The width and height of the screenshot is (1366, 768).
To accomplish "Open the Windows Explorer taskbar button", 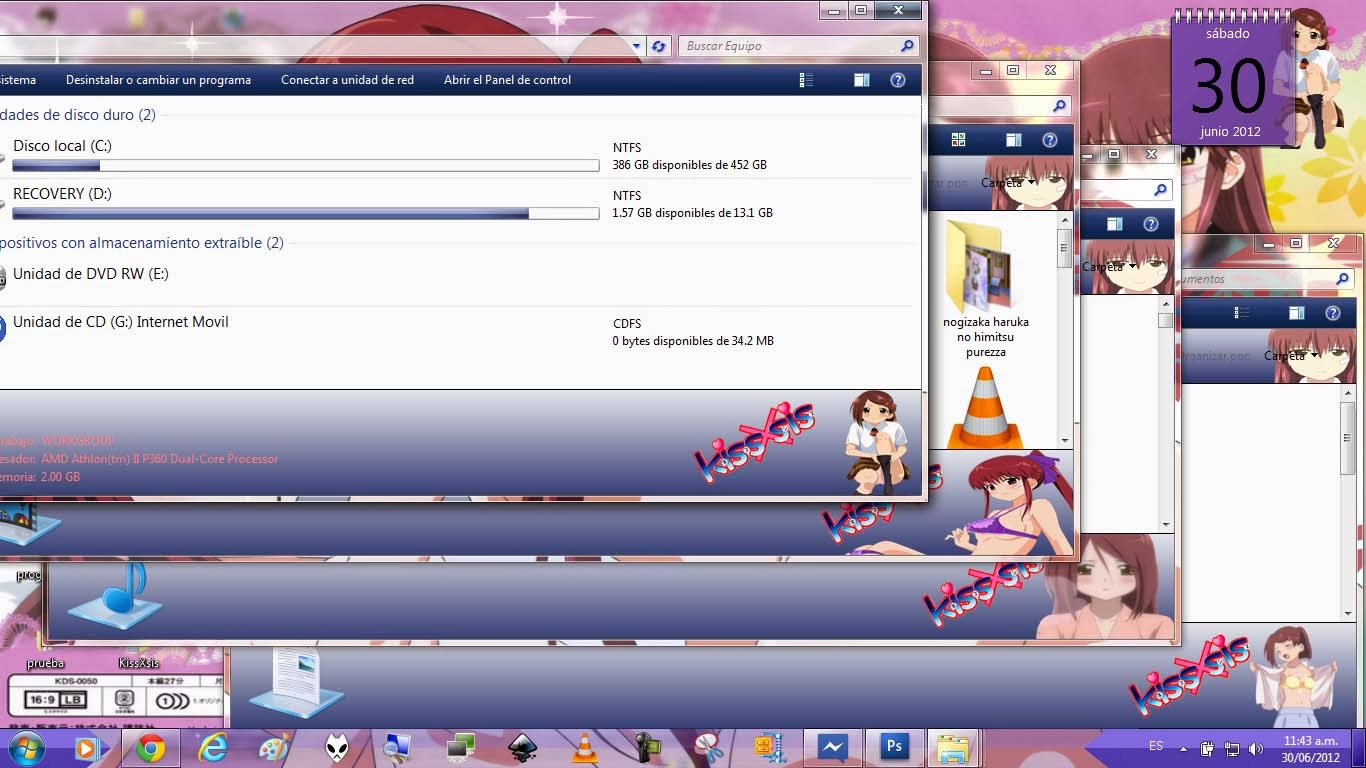I will tap(953, 748).
